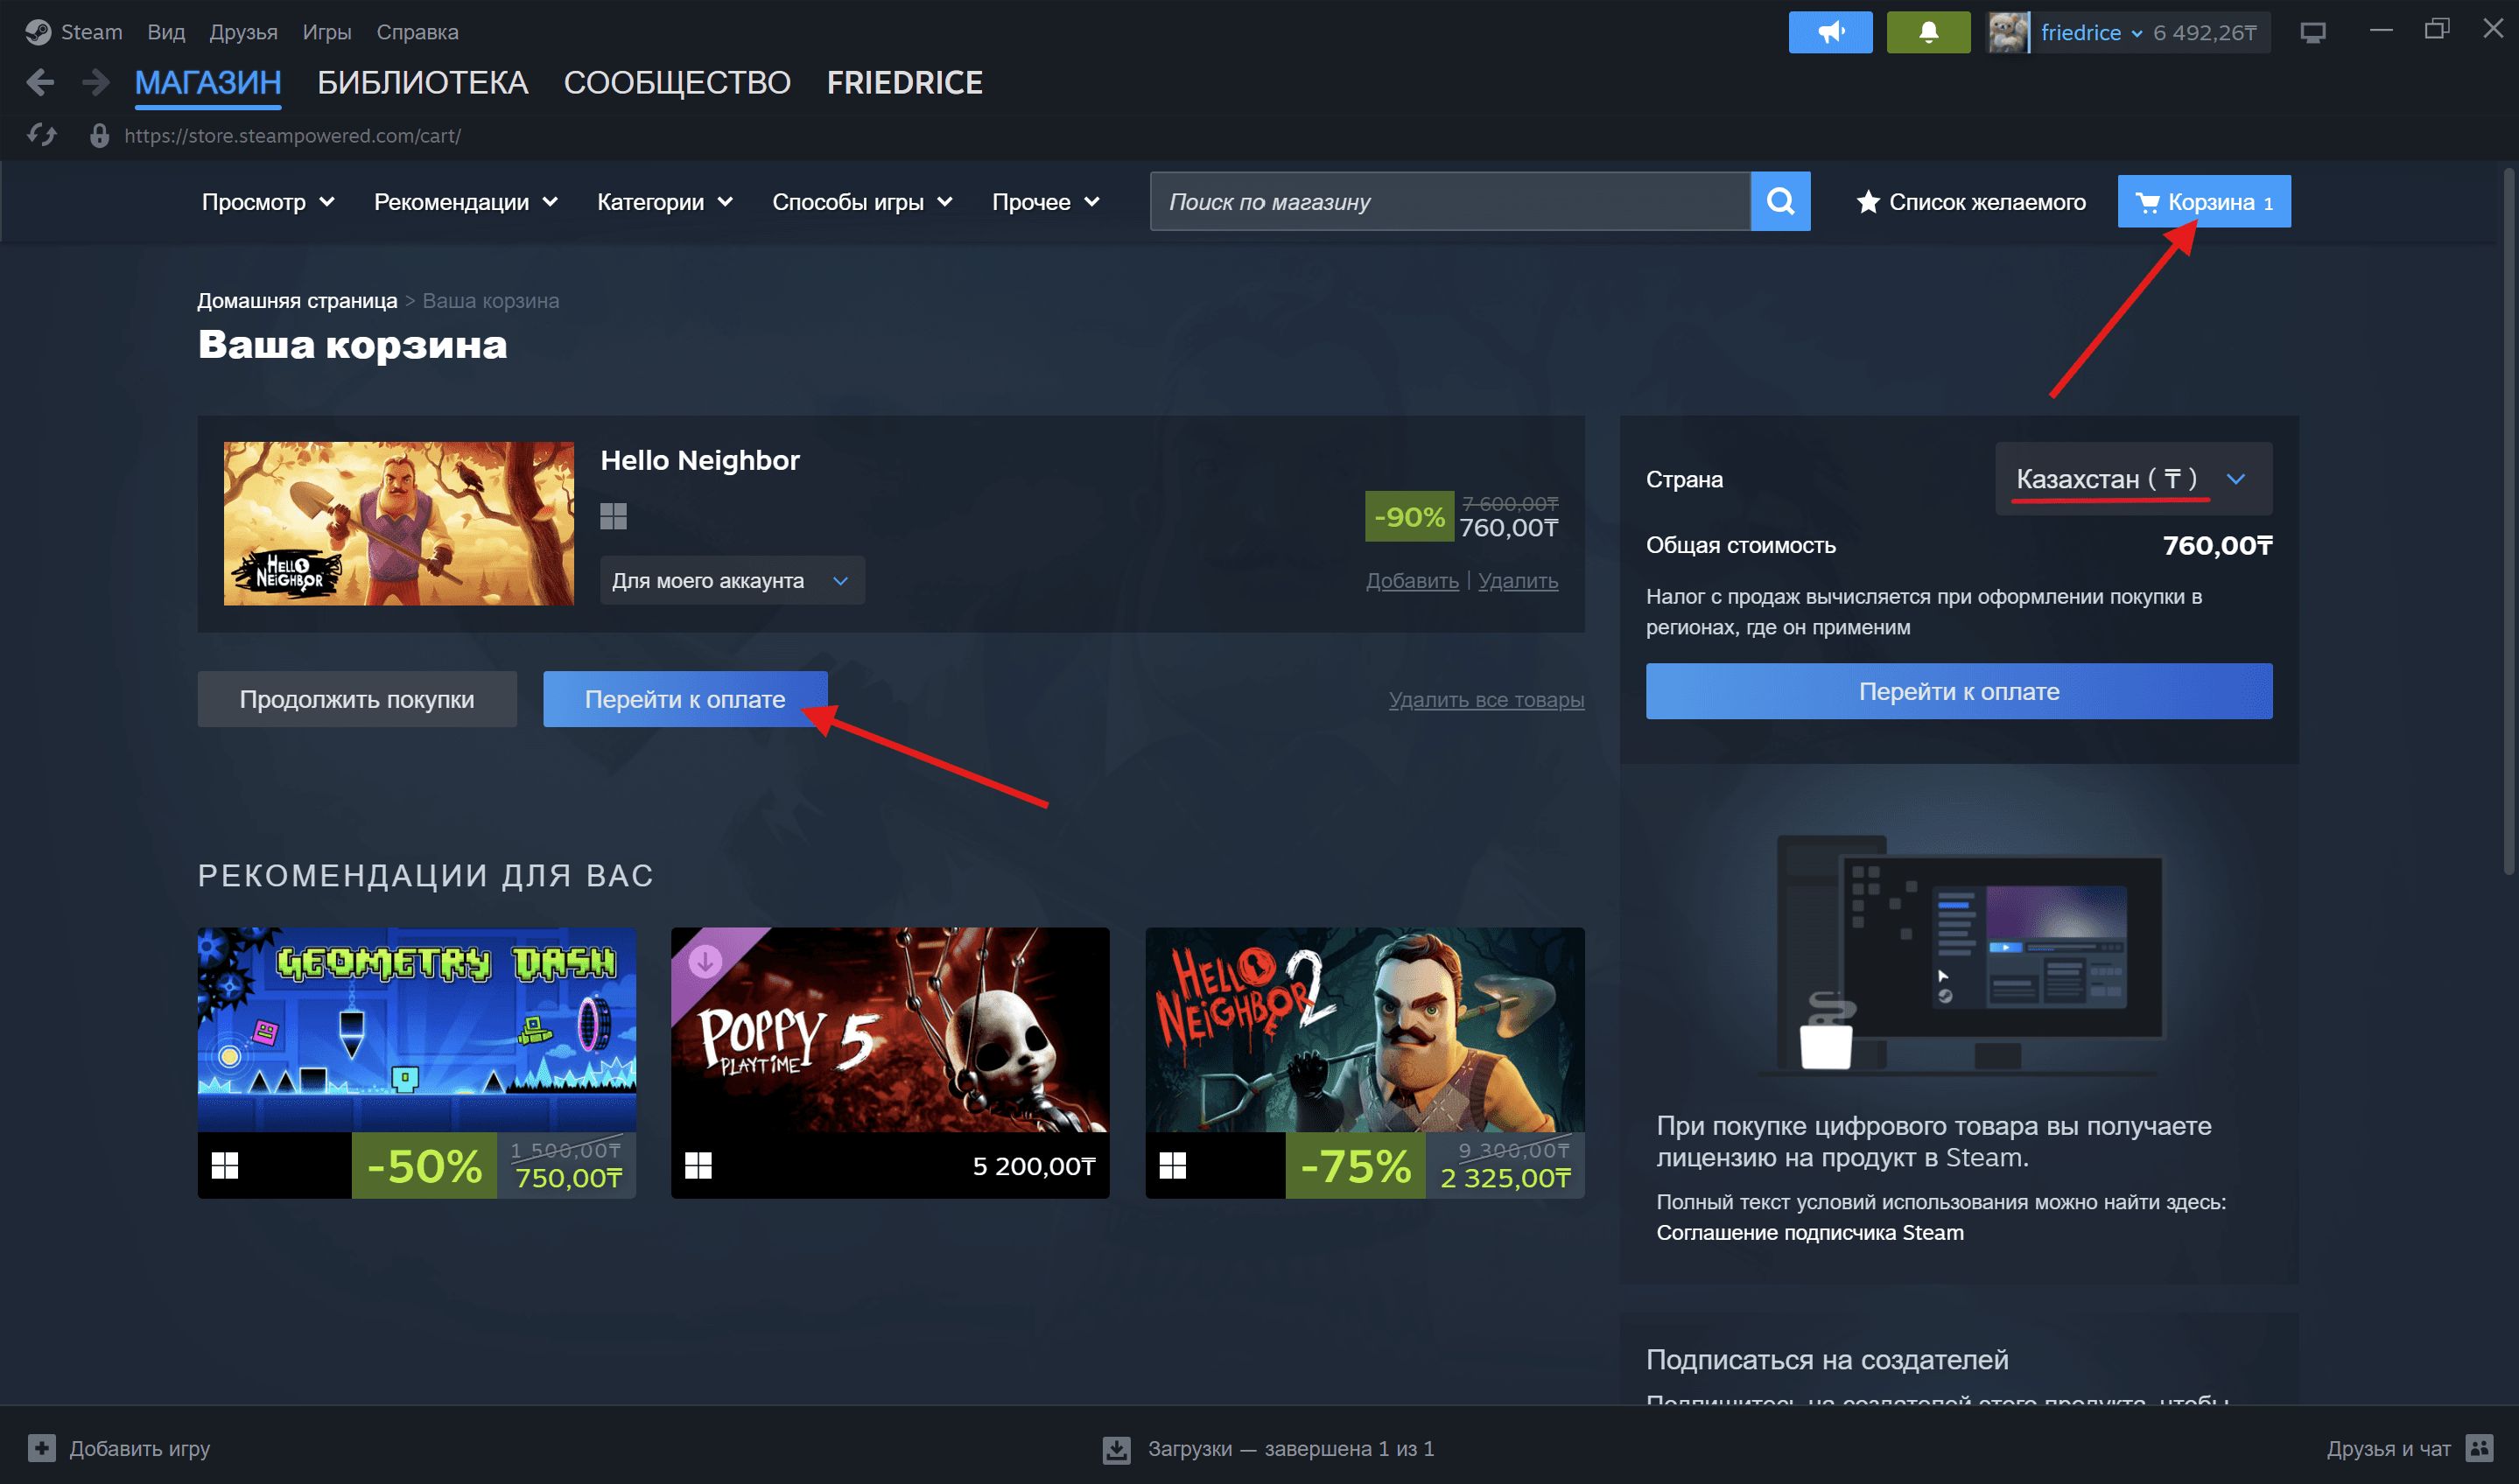2519x1484 pixels.
Task: Click the Корзина cart button
Action: 2203,201
